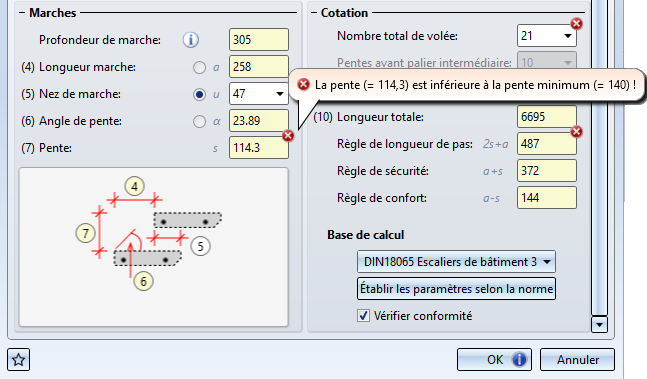Click the Longueur totale value field
The width and height of the screenshot is (647, 379).
[x=546, y=117]
